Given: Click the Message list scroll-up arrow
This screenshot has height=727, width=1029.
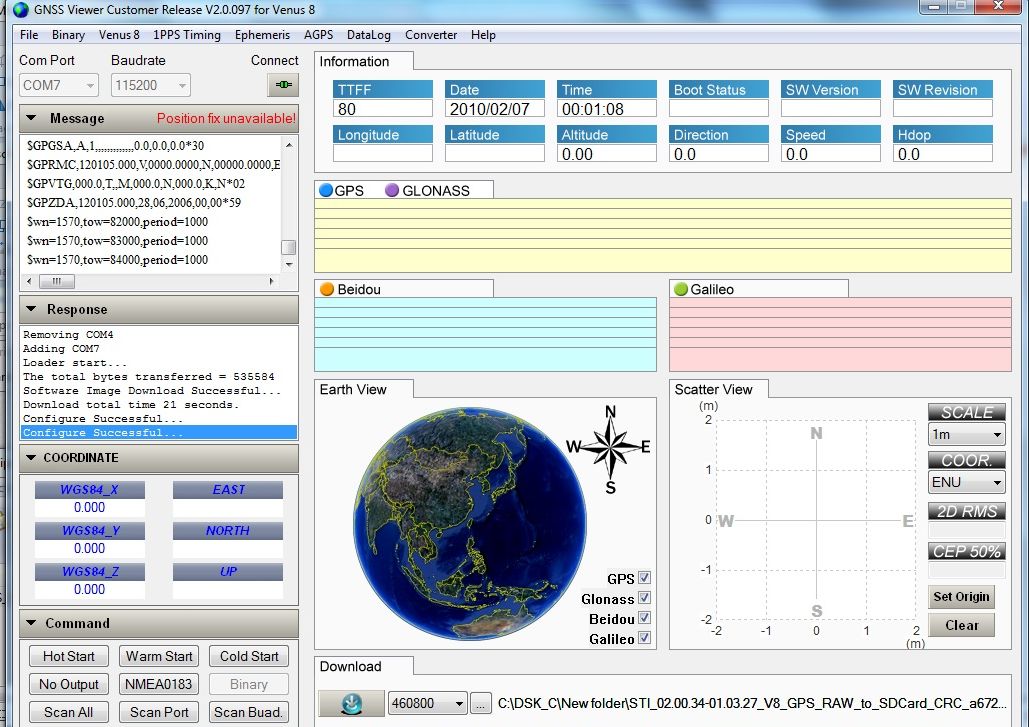Looking at the screenshot, I should (x=289, y=144).
